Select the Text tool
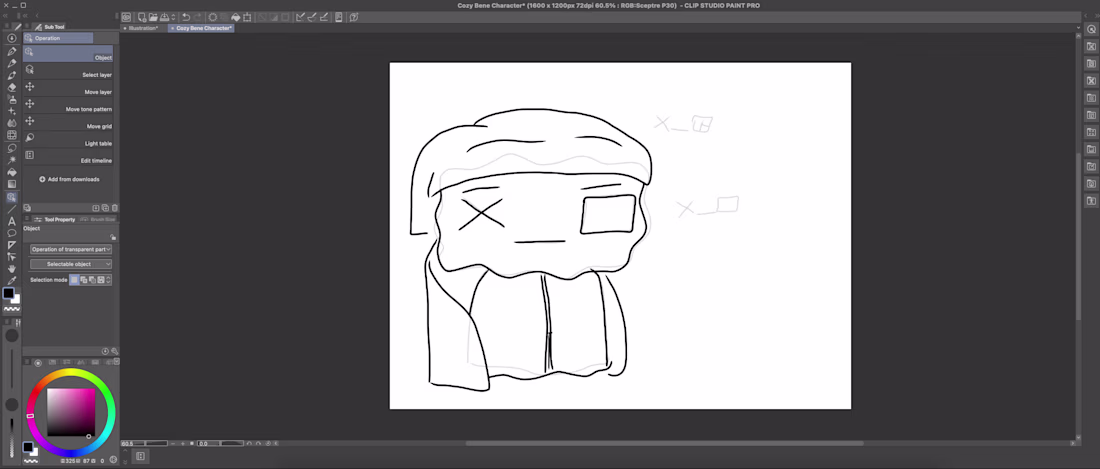This screenshot has width=1100, height=469. pos(12,222)
